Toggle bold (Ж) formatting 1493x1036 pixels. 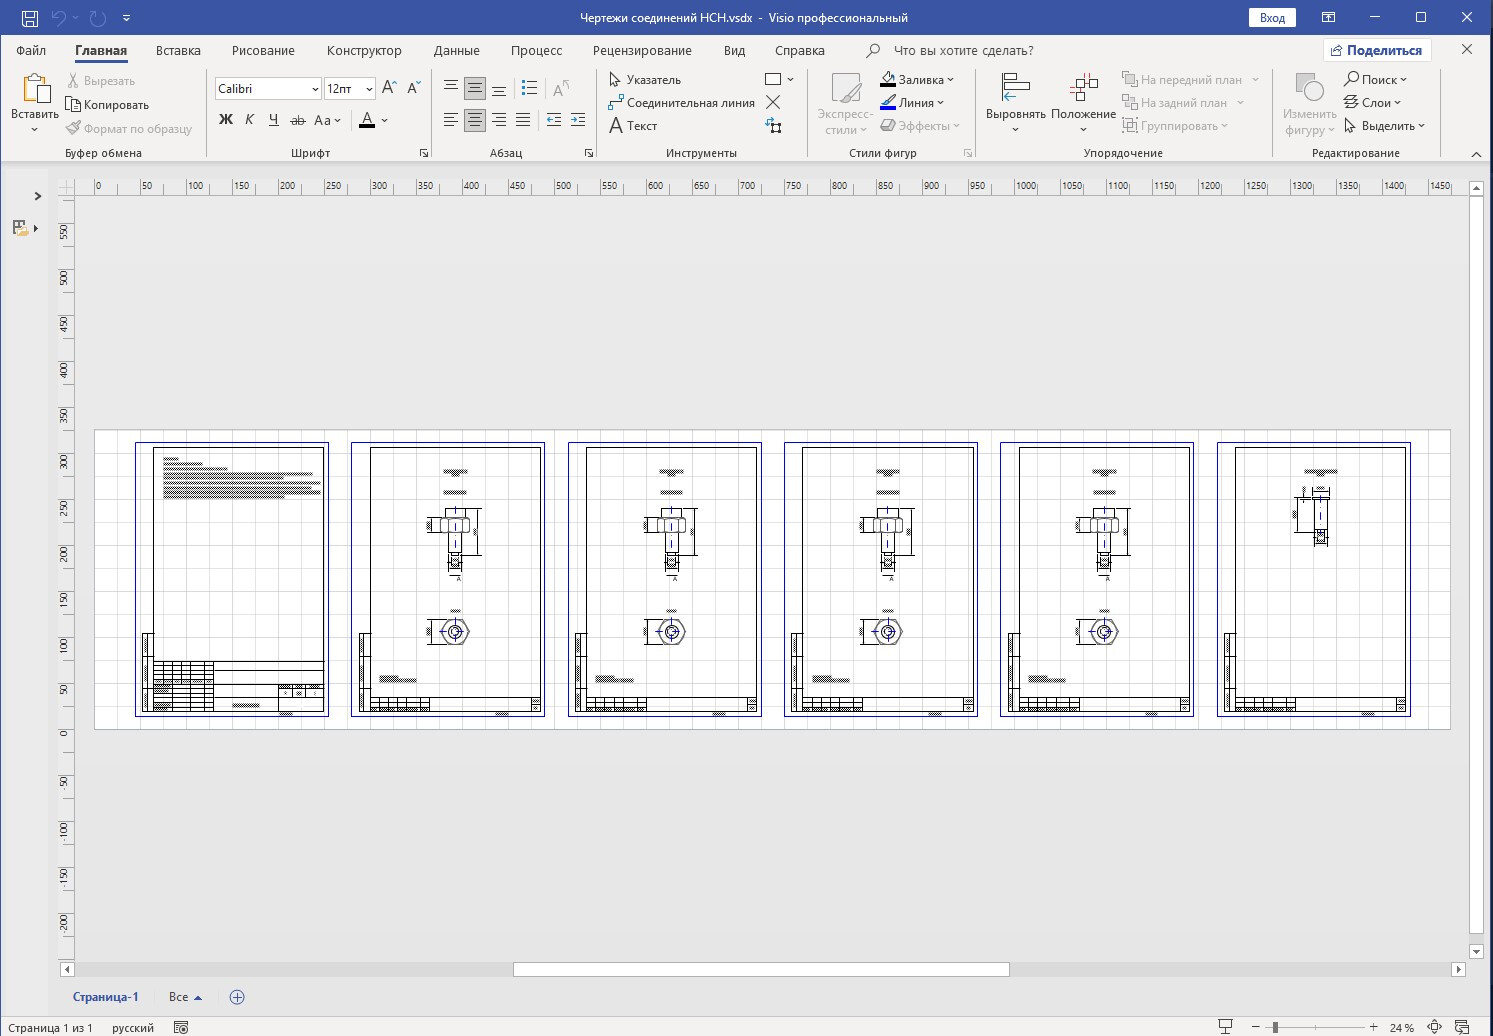coord(226,120)
